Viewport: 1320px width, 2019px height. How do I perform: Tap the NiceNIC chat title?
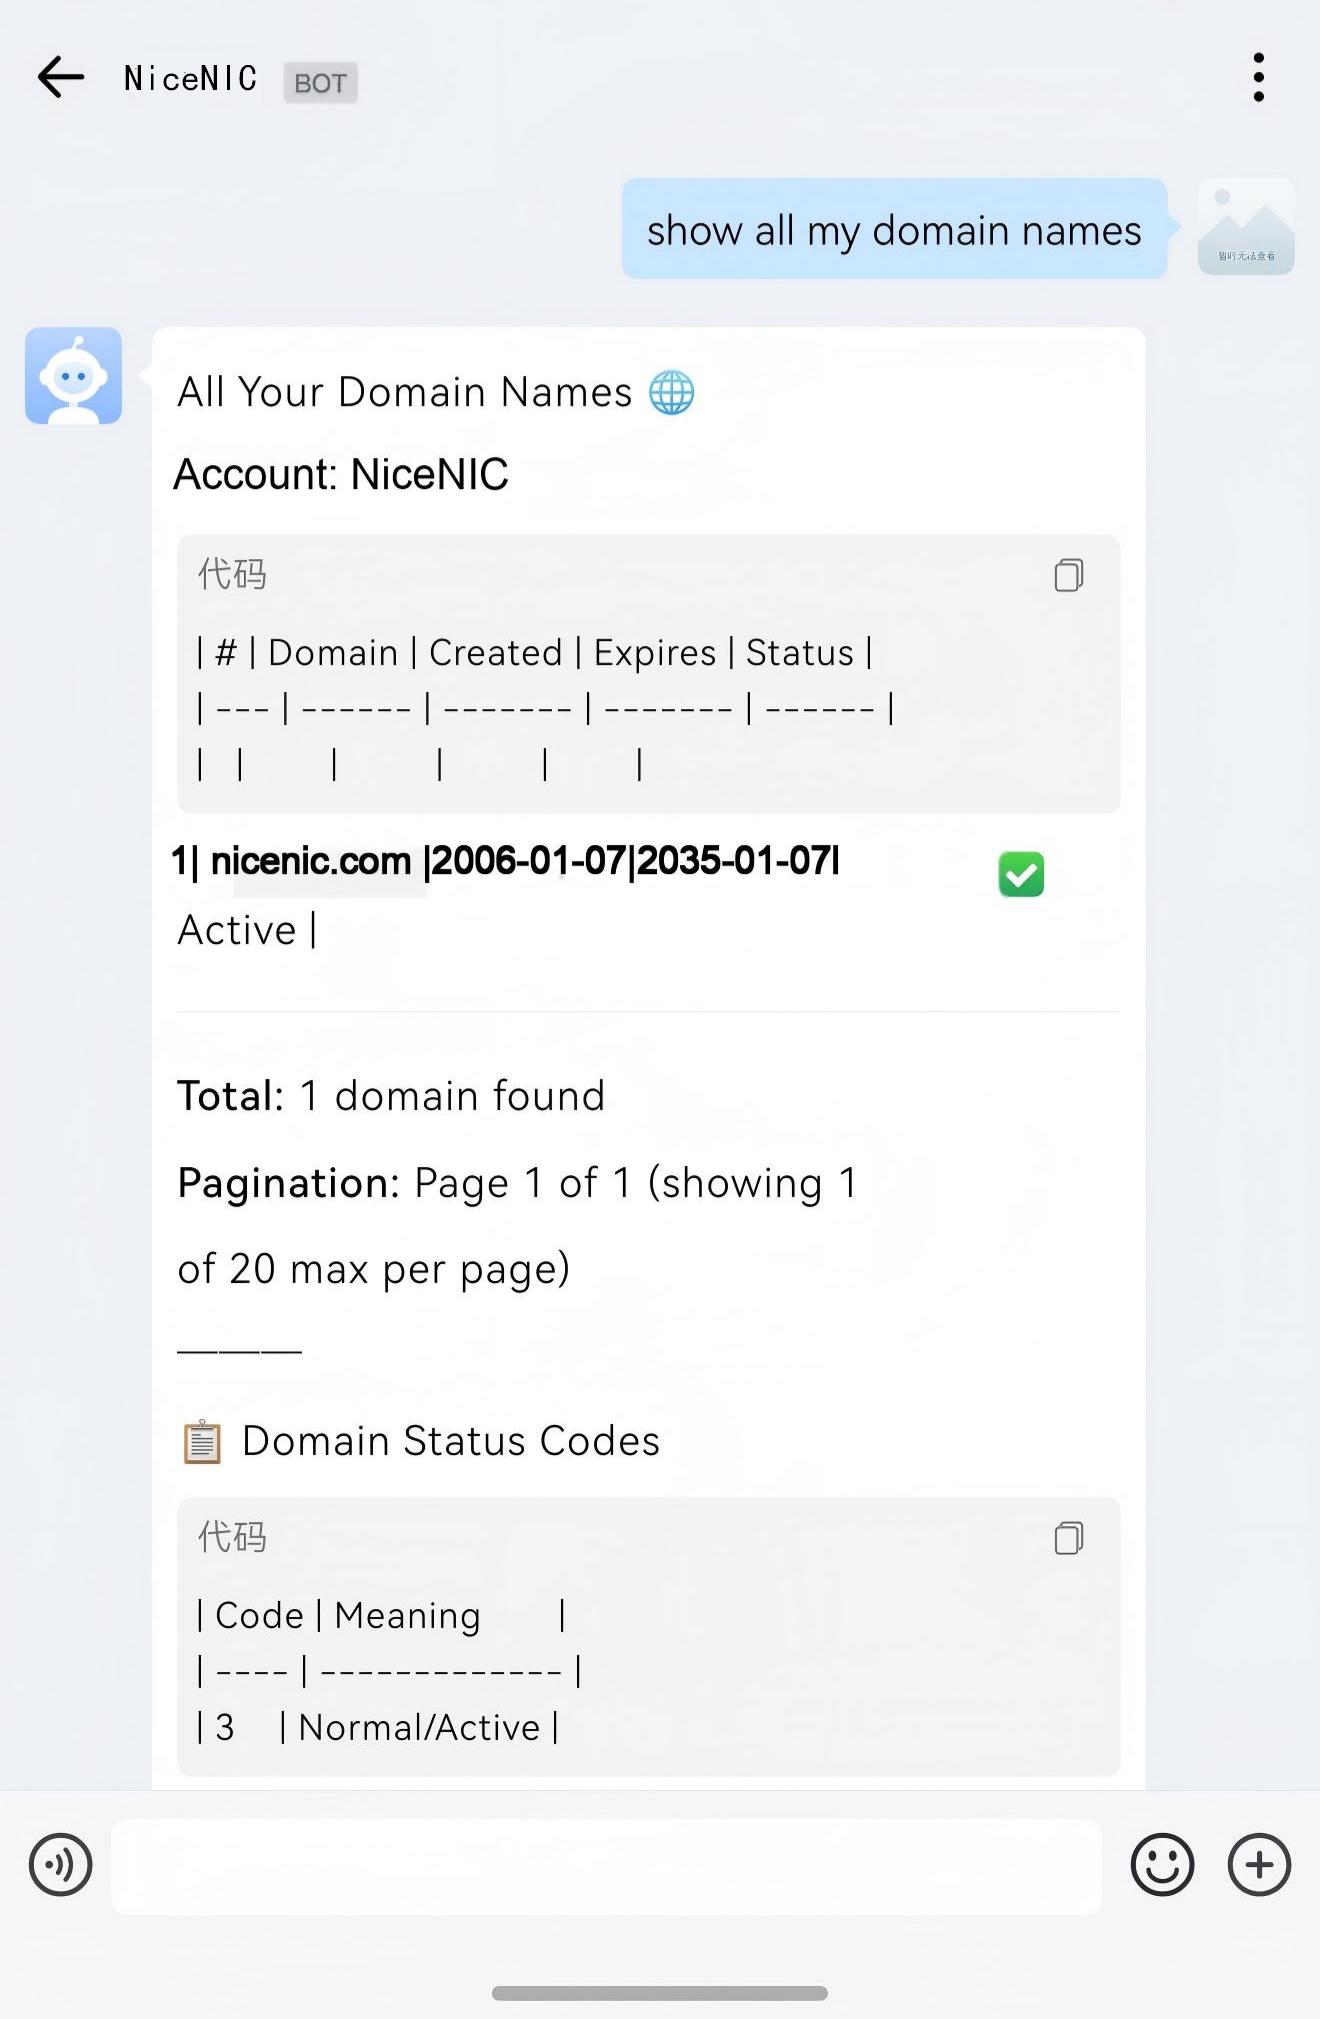coord(190,78)
